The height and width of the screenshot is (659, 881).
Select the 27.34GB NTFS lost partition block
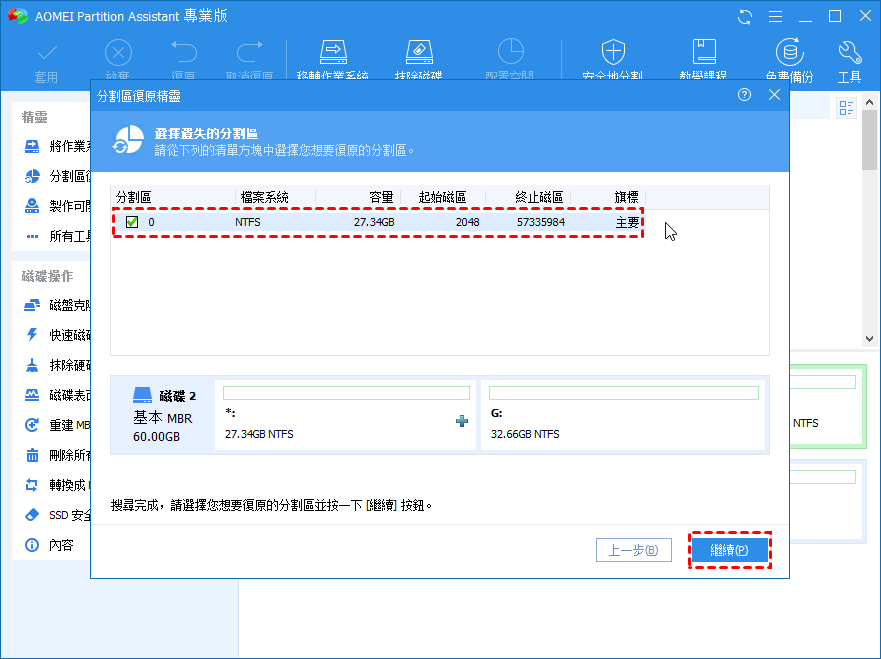pos(346,415)
